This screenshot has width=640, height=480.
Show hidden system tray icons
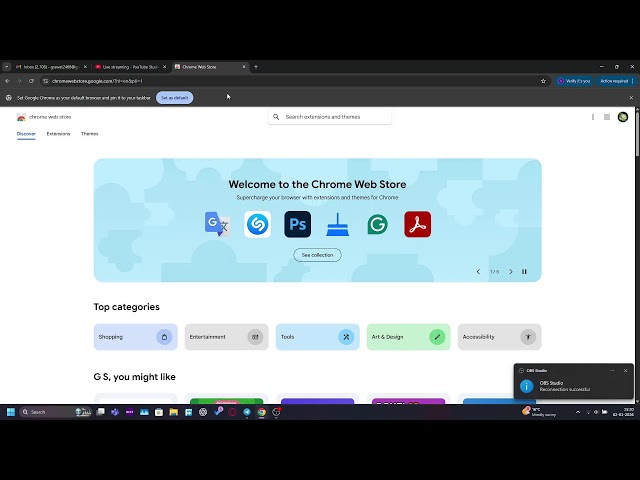point(578,412)
